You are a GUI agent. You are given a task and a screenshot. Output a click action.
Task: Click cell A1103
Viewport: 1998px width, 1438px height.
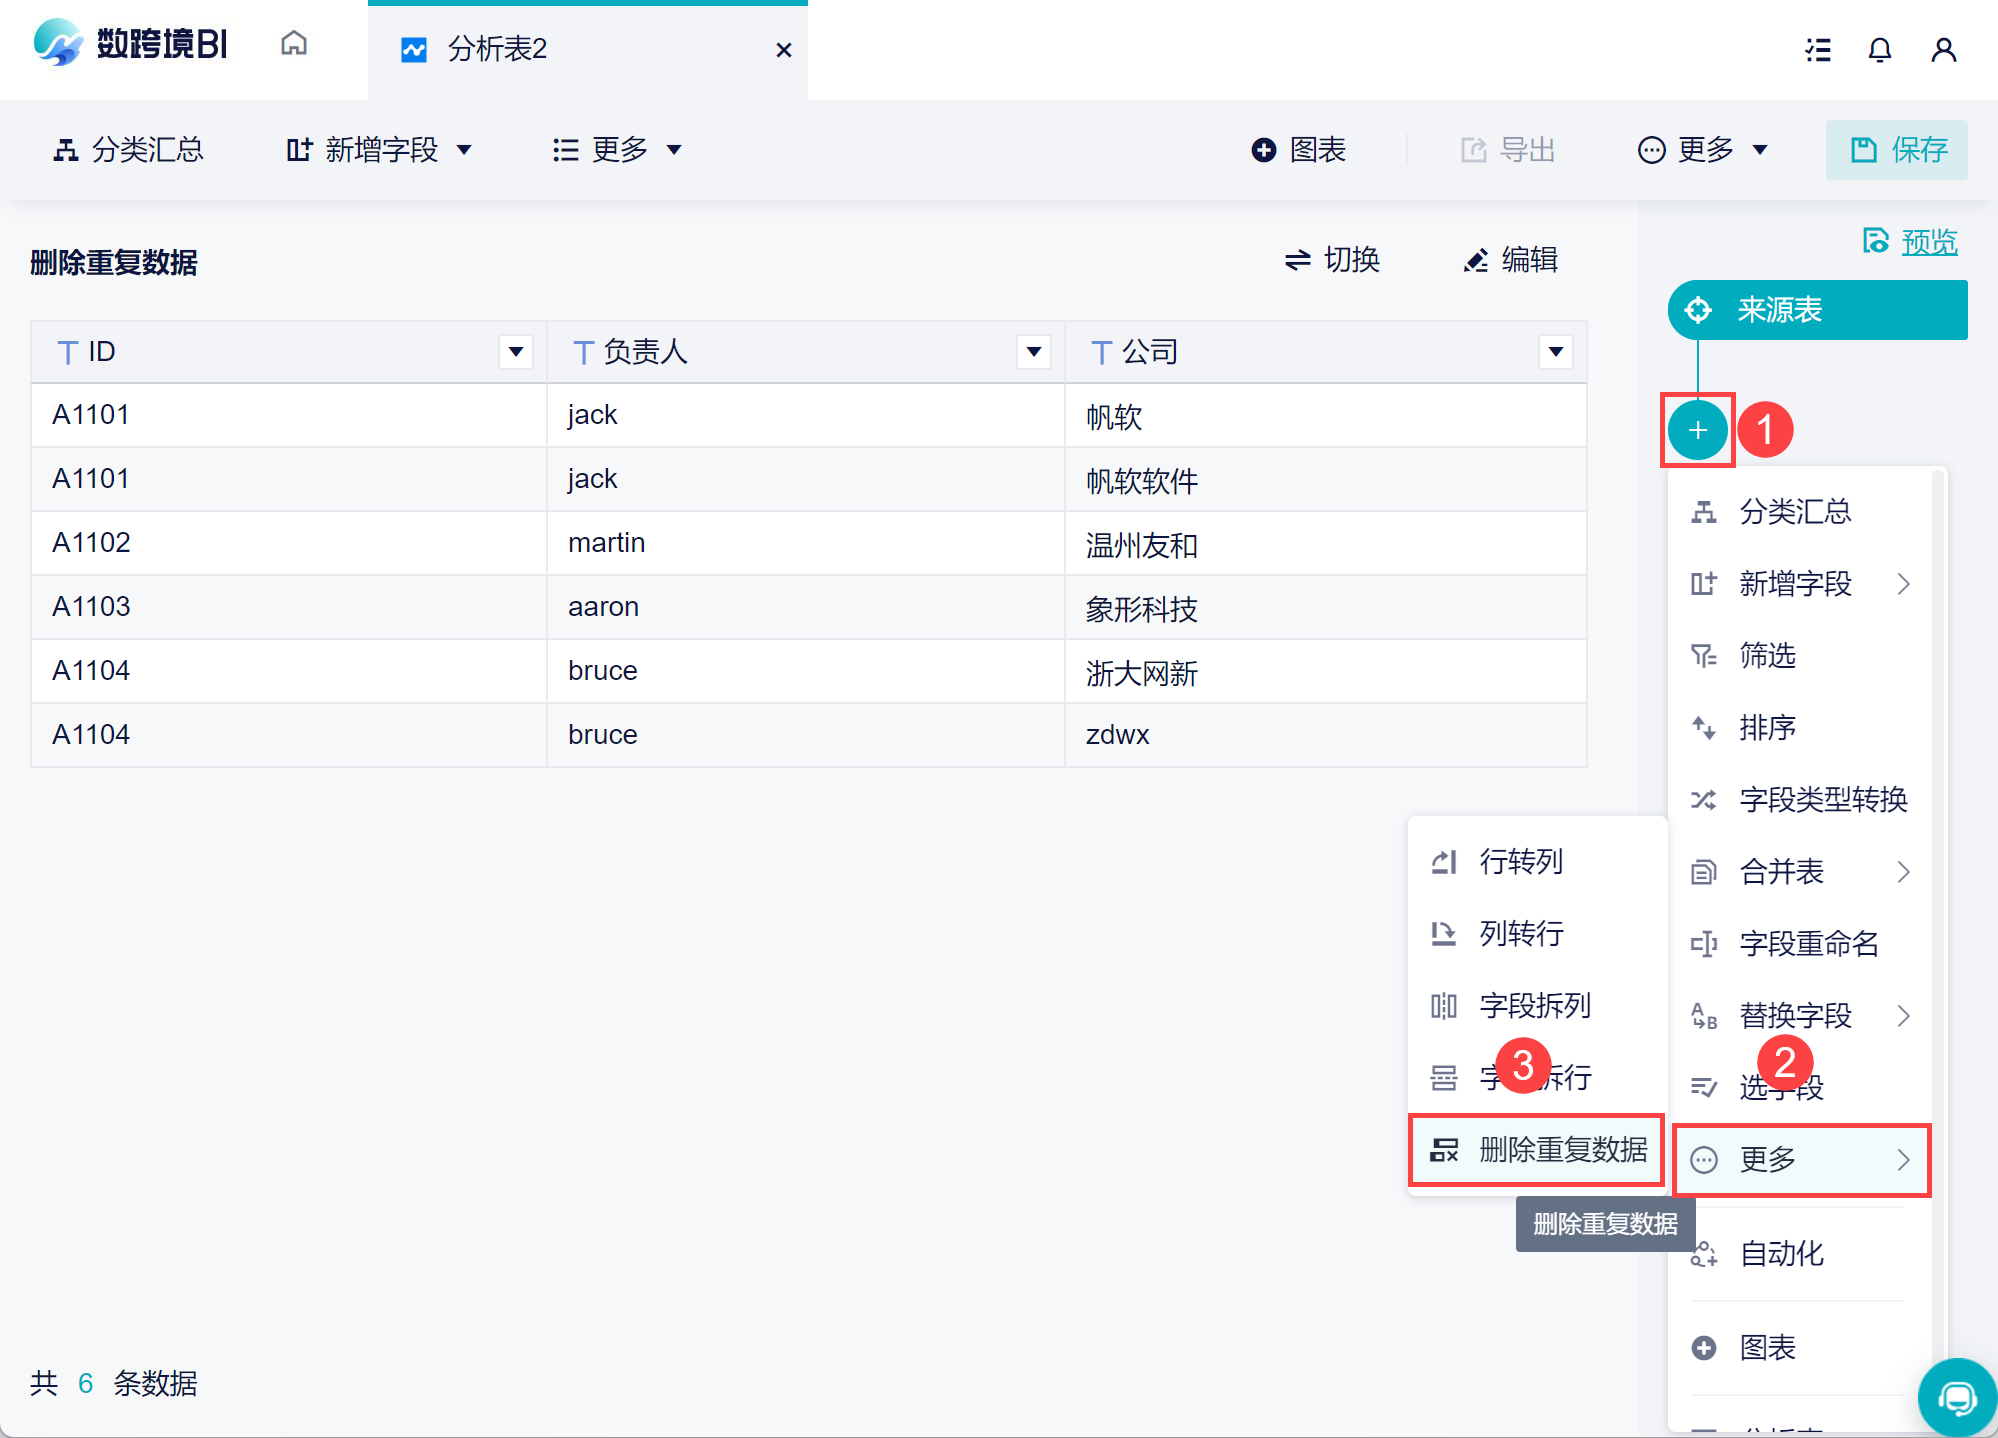288,608
